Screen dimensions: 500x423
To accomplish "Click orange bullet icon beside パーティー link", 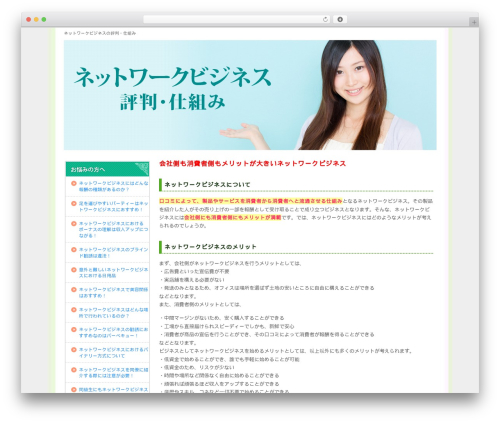I will [74, 203].
